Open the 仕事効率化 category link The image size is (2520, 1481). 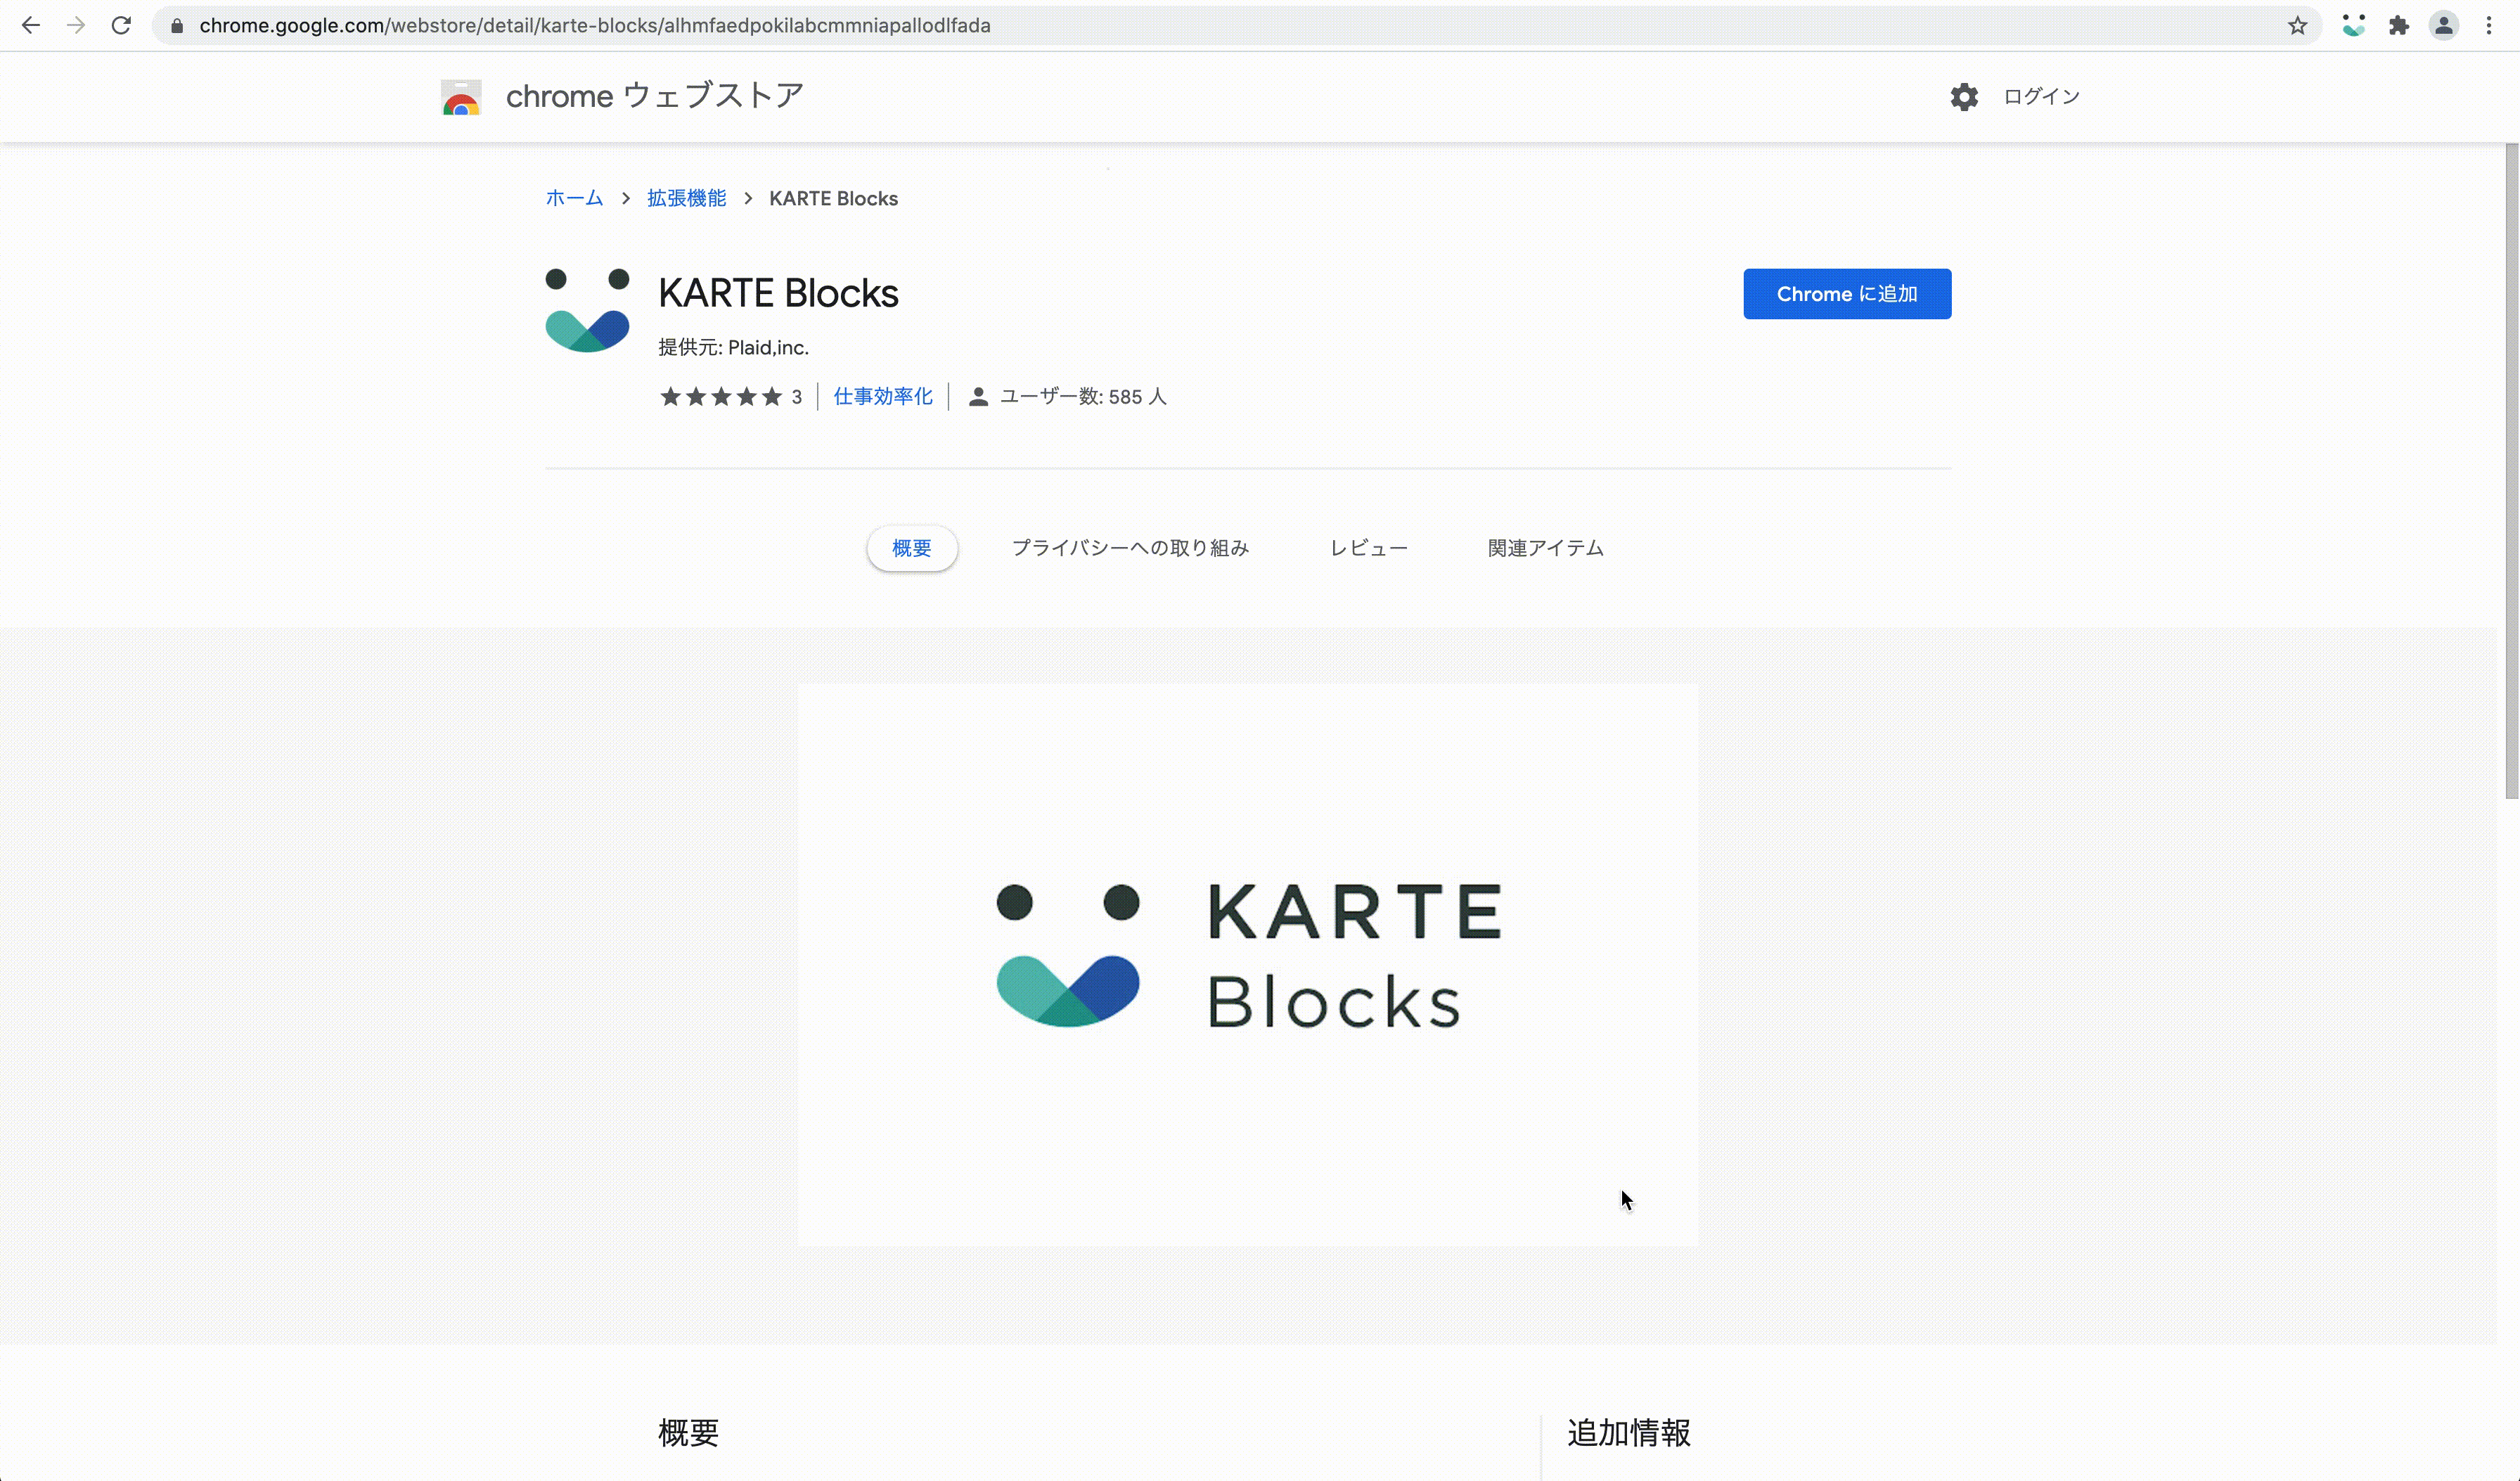click(x=883, y=397)
